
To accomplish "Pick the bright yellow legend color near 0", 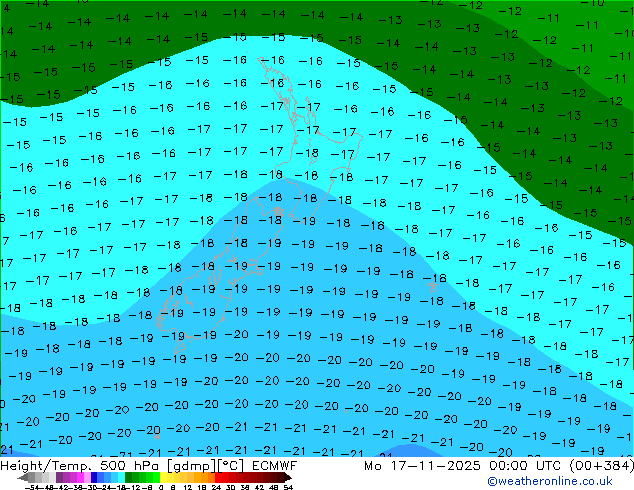I will tap(163, 477).
